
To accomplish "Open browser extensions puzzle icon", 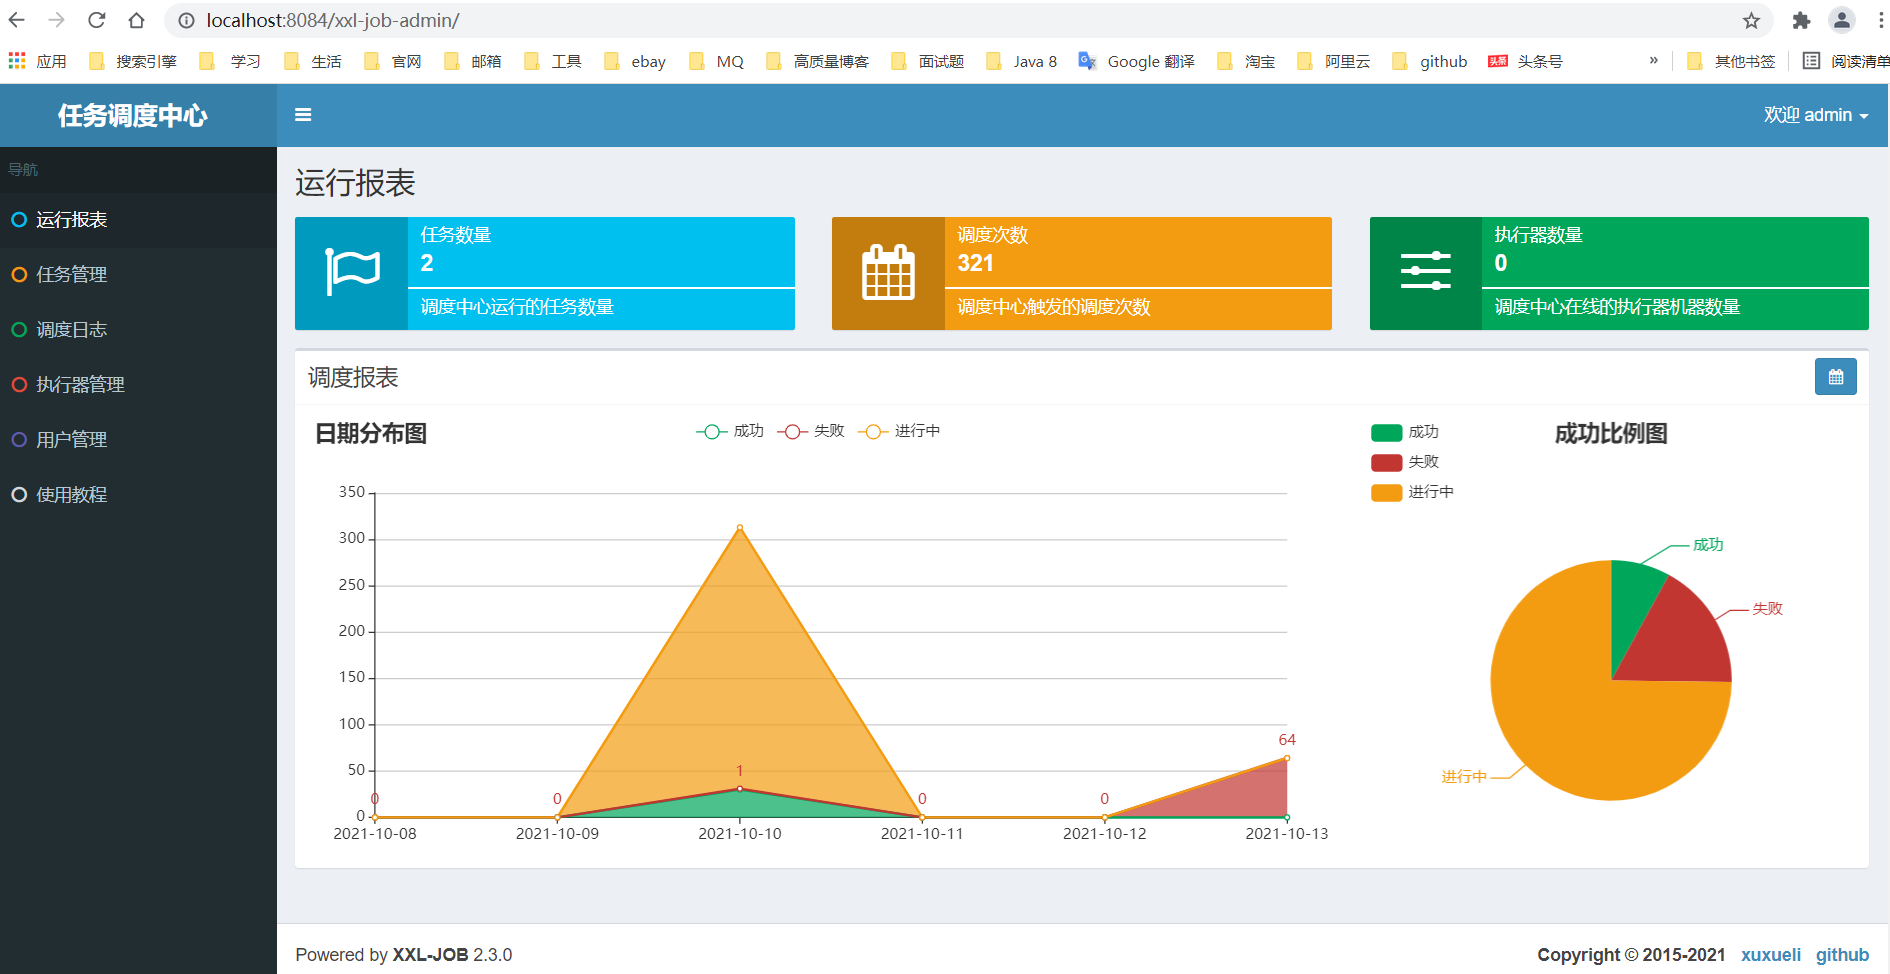I will coord(1801,20).
